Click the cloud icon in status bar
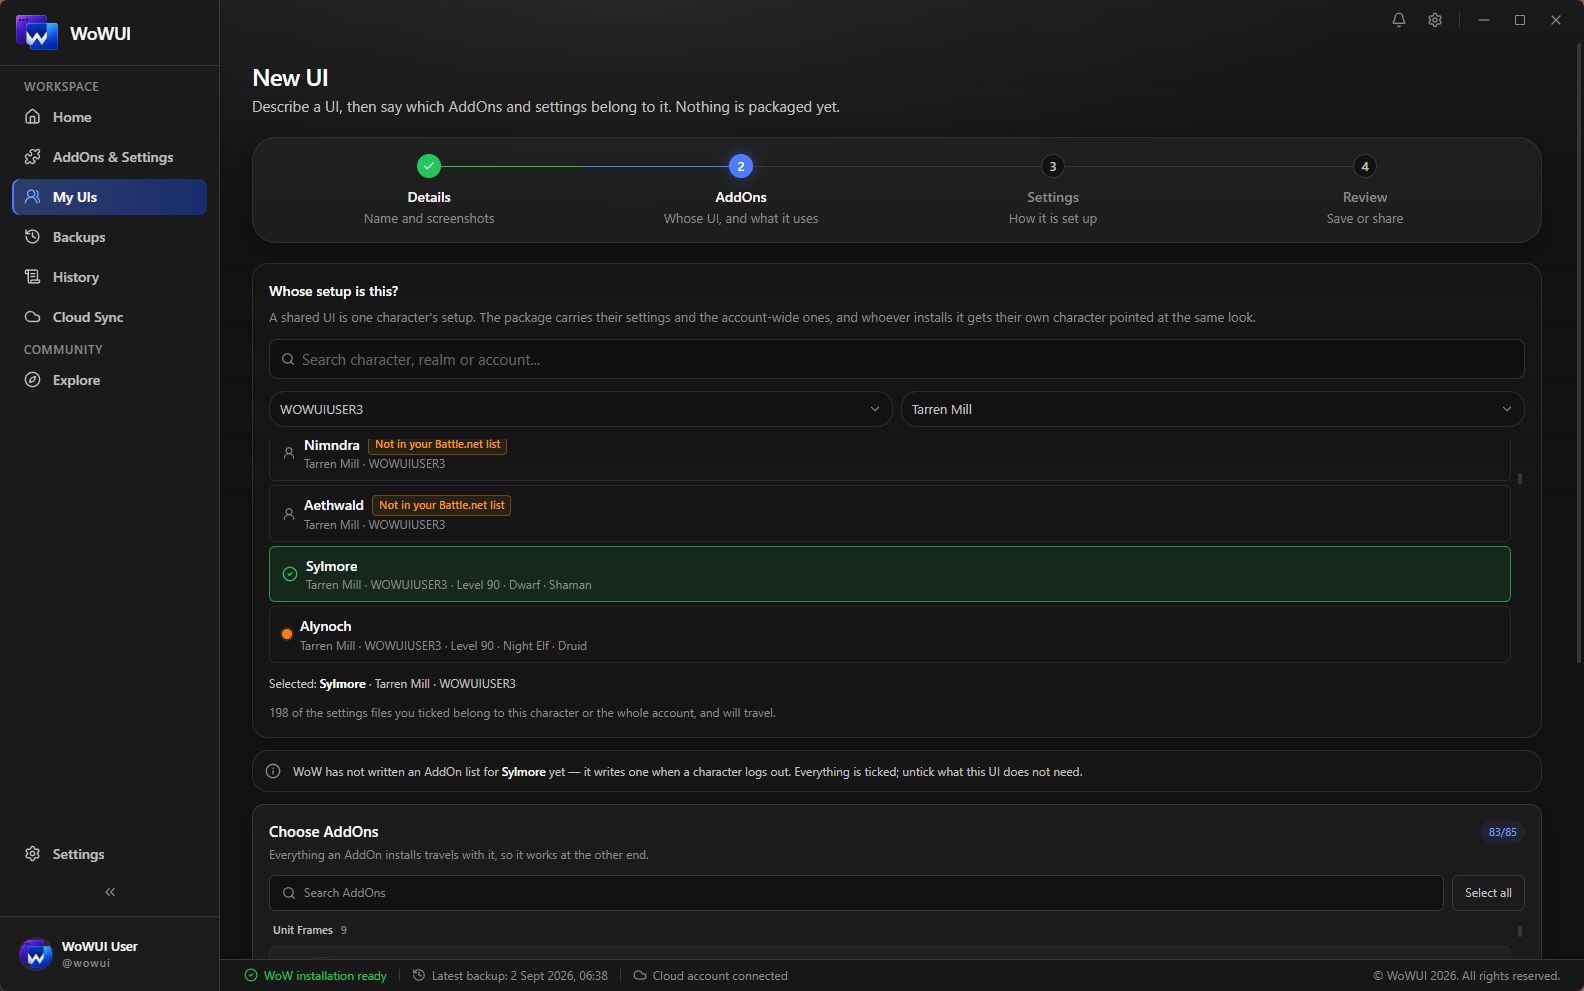Image resolution: width=1584 pixels, height=991 pixels. [x=640, y=976]
